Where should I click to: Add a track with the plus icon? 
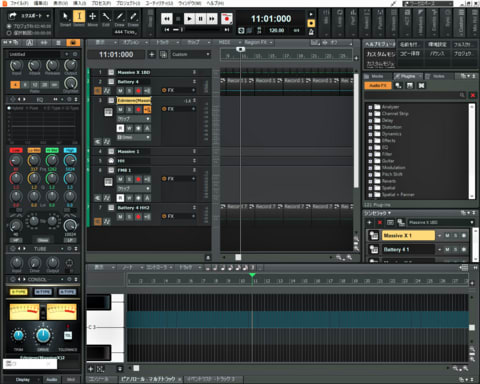[x=152, y=54]
